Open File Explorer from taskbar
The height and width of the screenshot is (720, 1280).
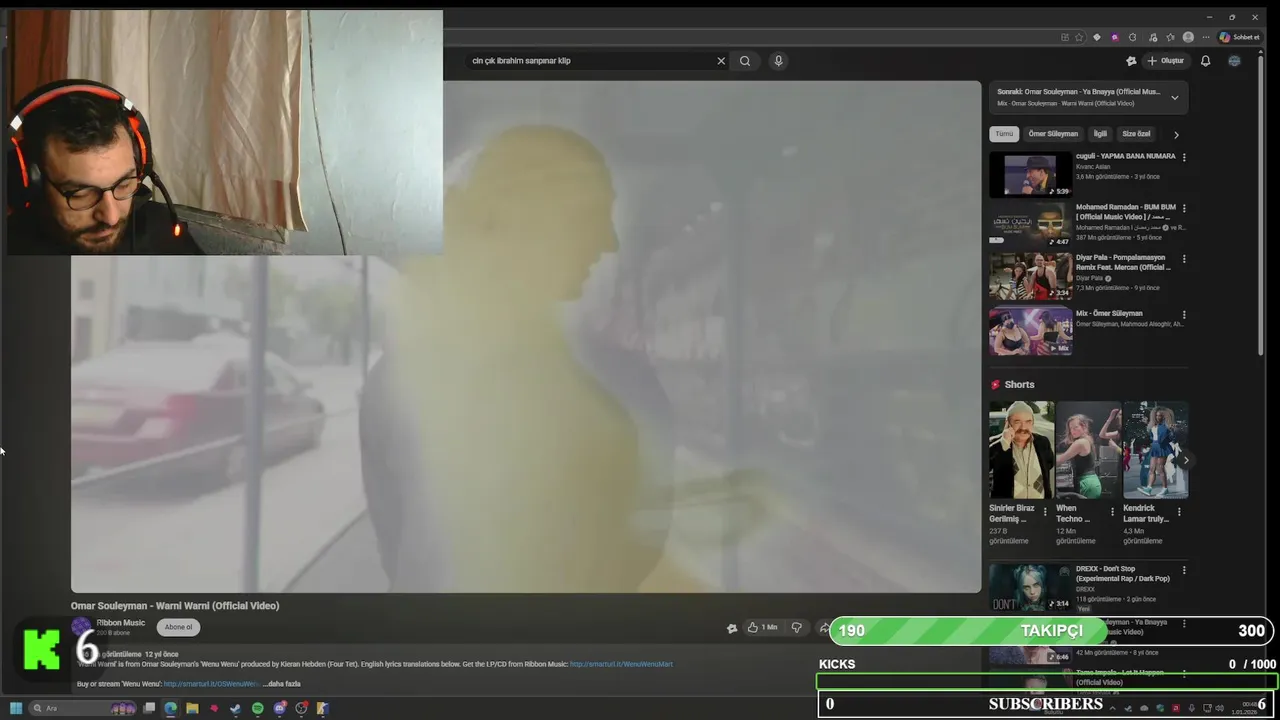[192, 708]
